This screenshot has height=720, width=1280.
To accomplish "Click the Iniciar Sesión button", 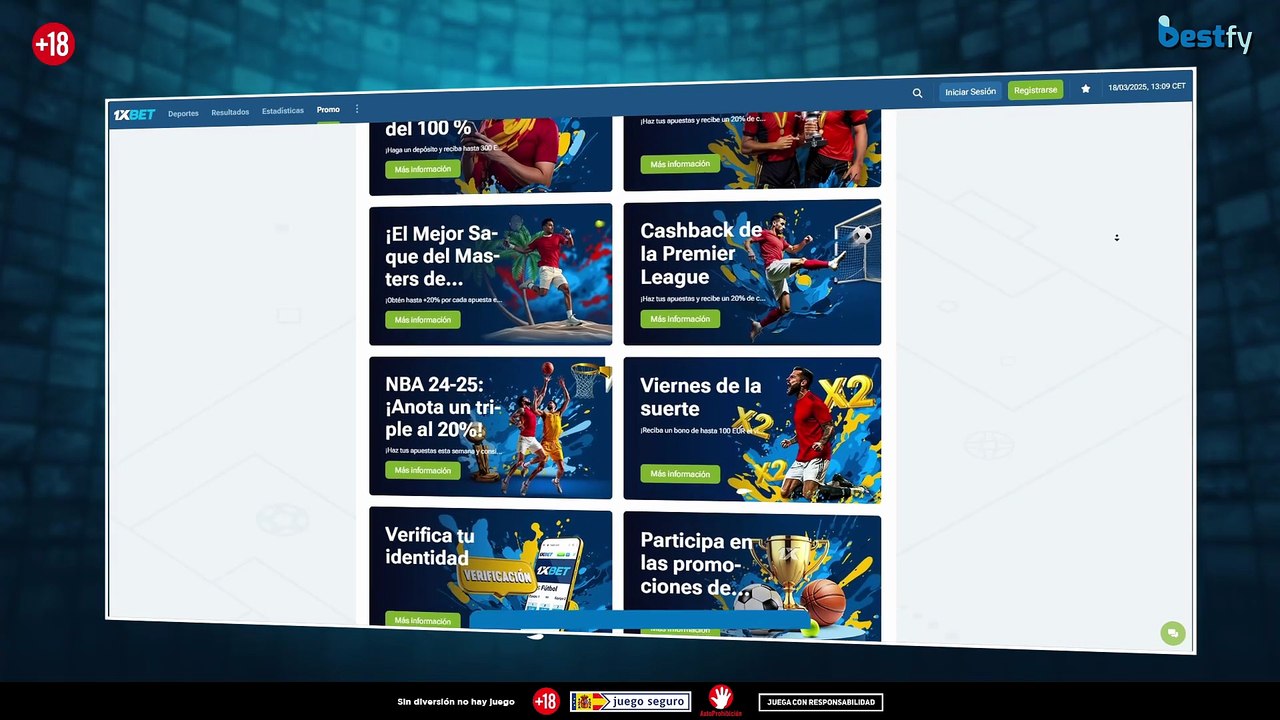I will coord(970,92).
